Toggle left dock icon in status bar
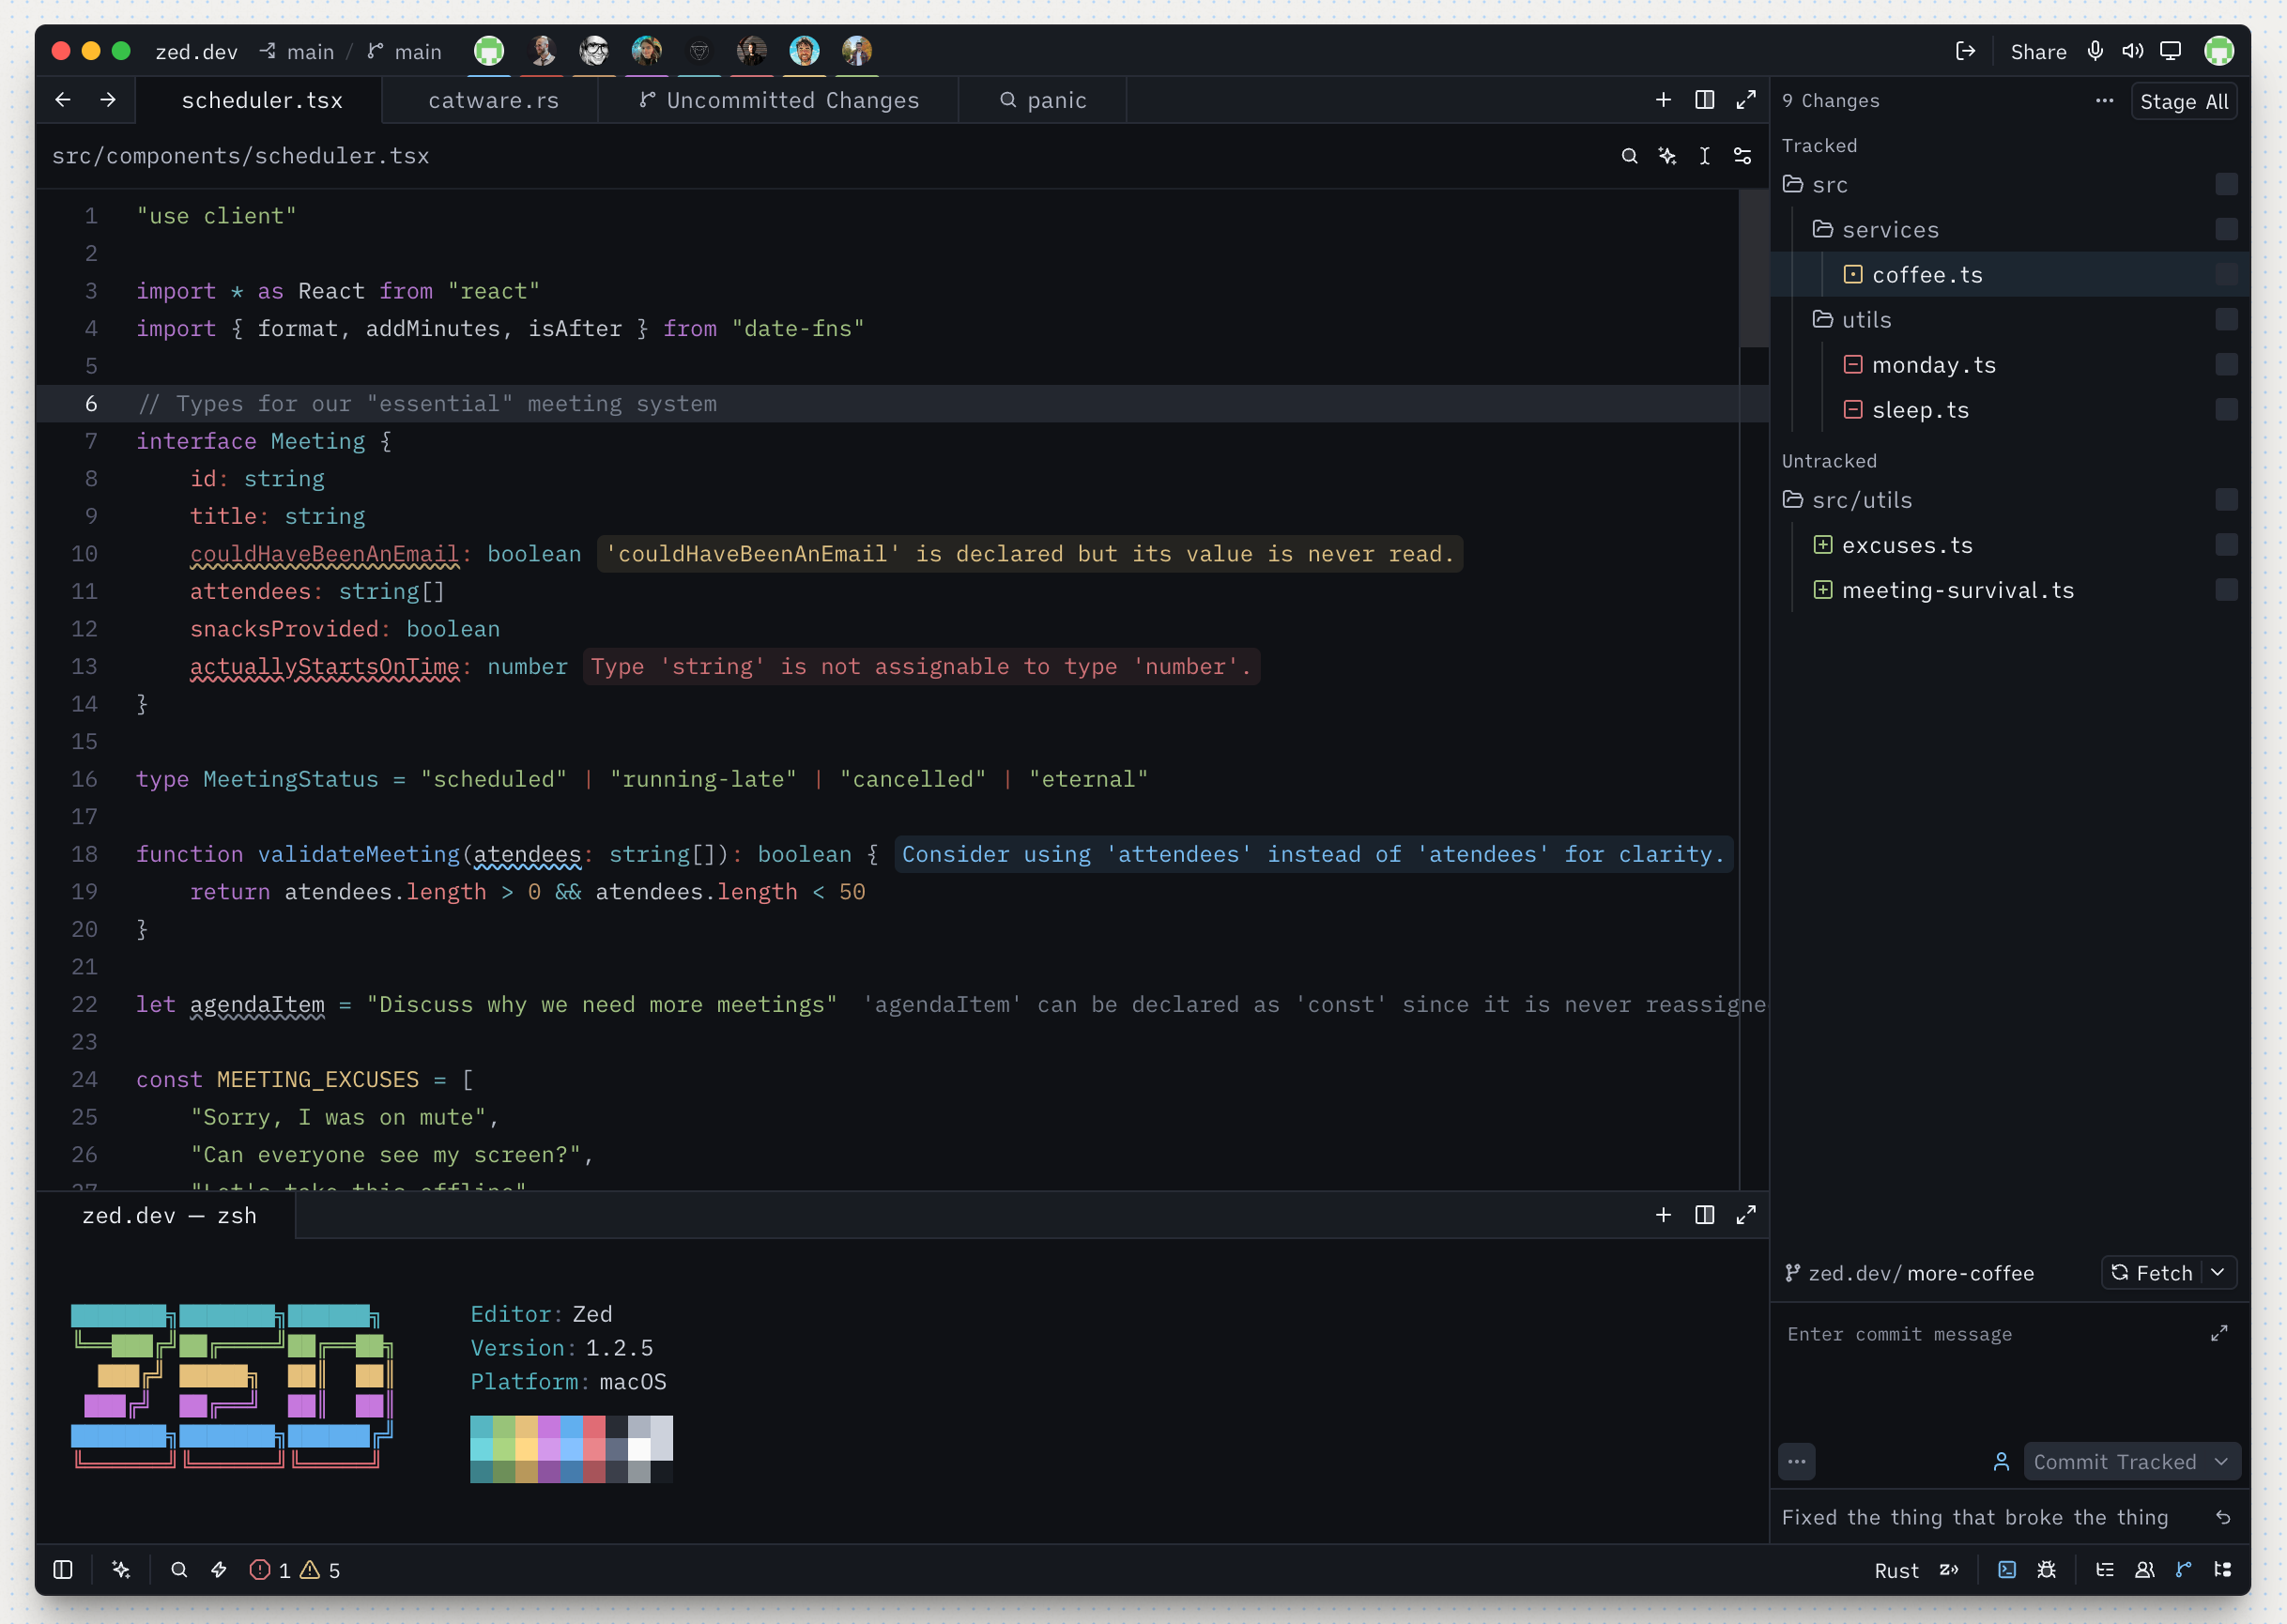 click(x=63, y=1570)
